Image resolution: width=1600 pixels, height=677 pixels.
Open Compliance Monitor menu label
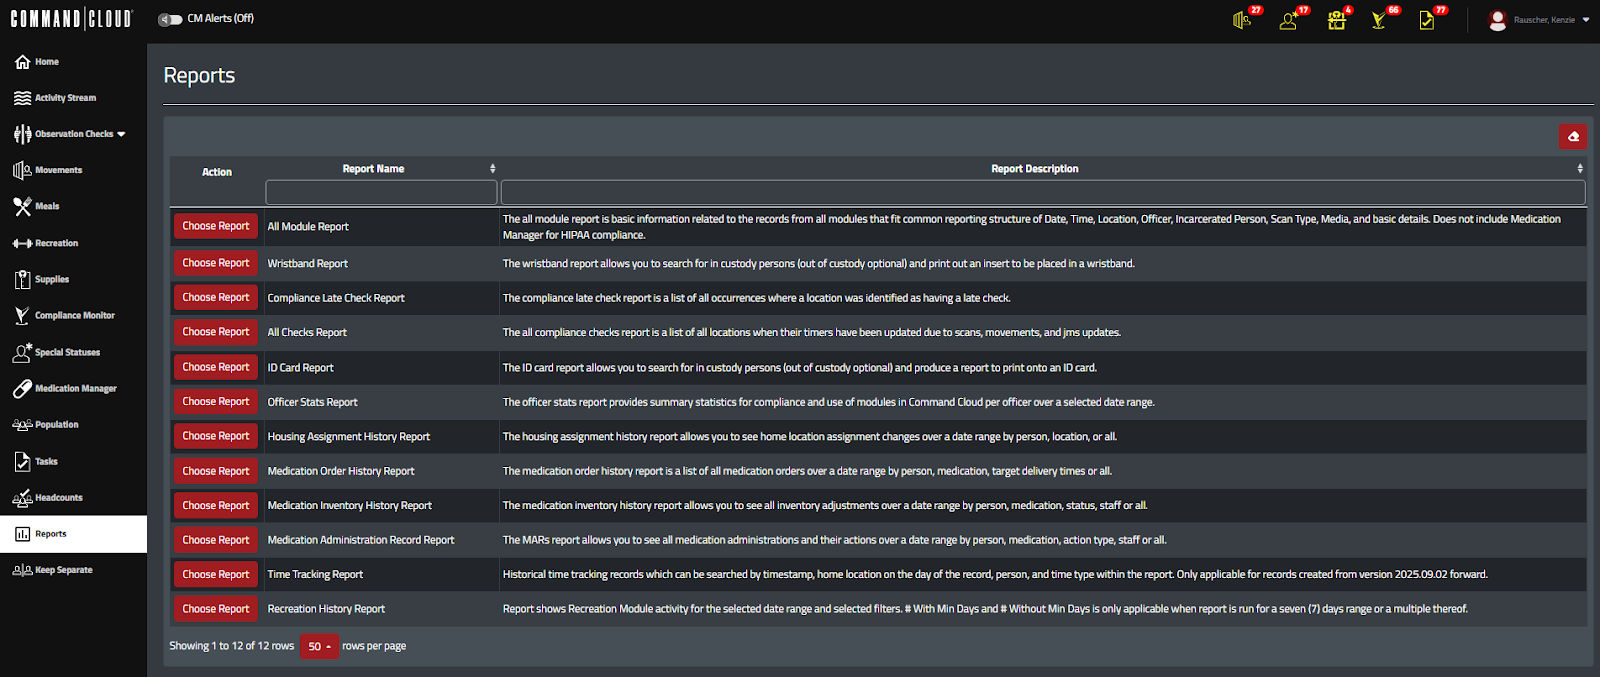(75, 315)
